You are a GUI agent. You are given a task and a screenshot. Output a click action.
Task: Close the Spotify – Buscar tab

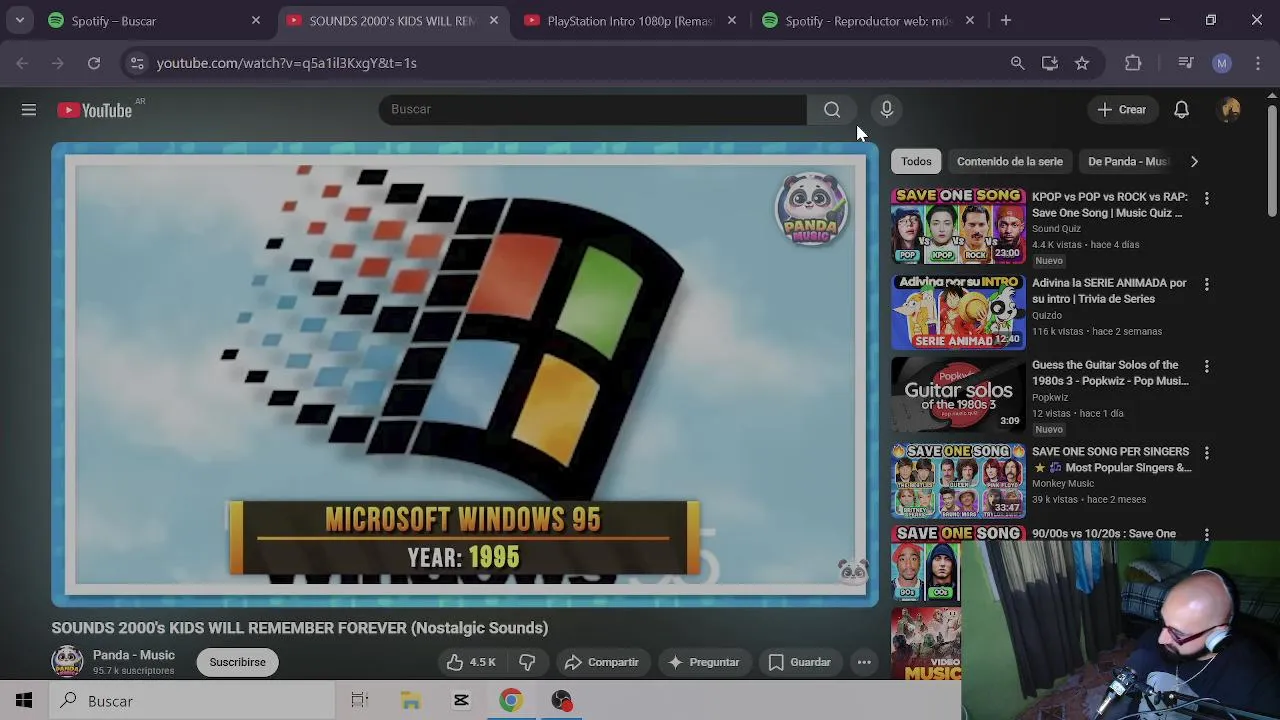[256, 20]
